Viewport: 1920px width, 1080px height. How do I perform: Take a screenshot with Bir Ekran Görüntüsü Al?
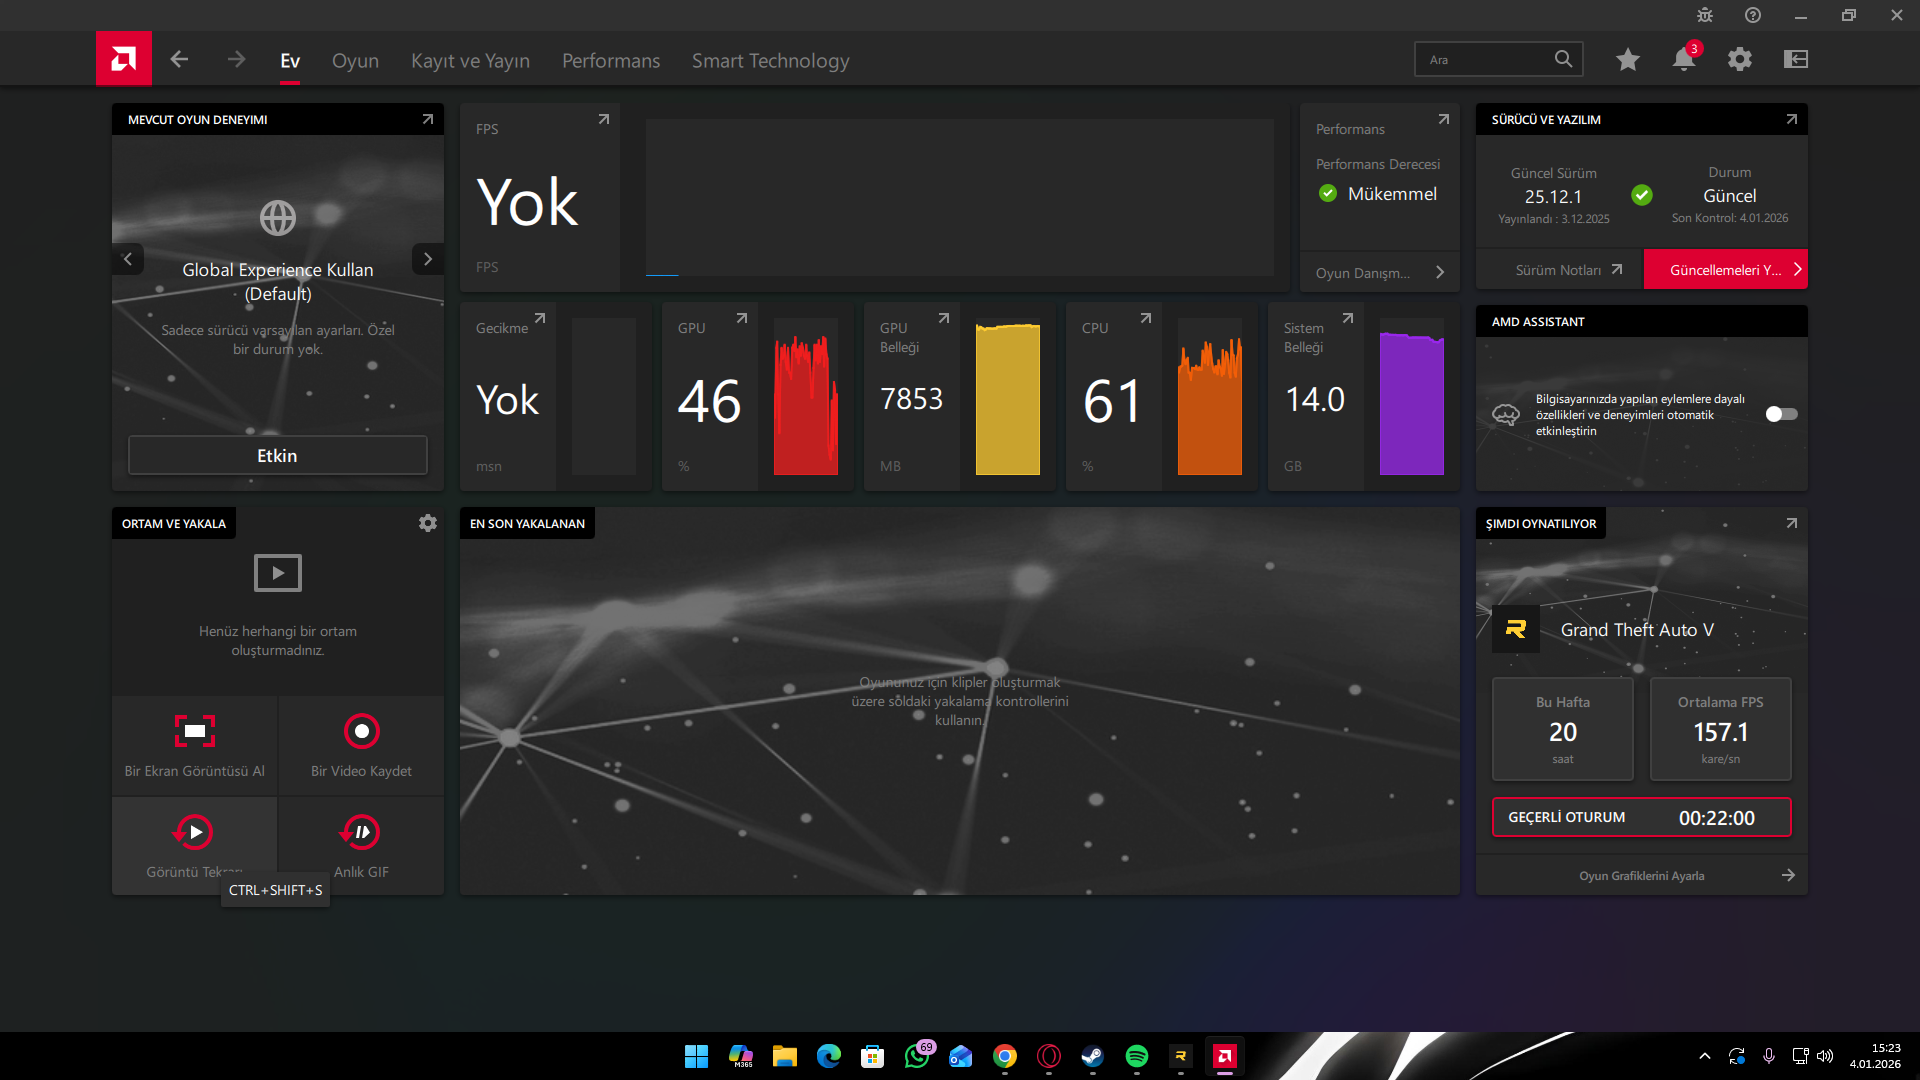[195, 746]
